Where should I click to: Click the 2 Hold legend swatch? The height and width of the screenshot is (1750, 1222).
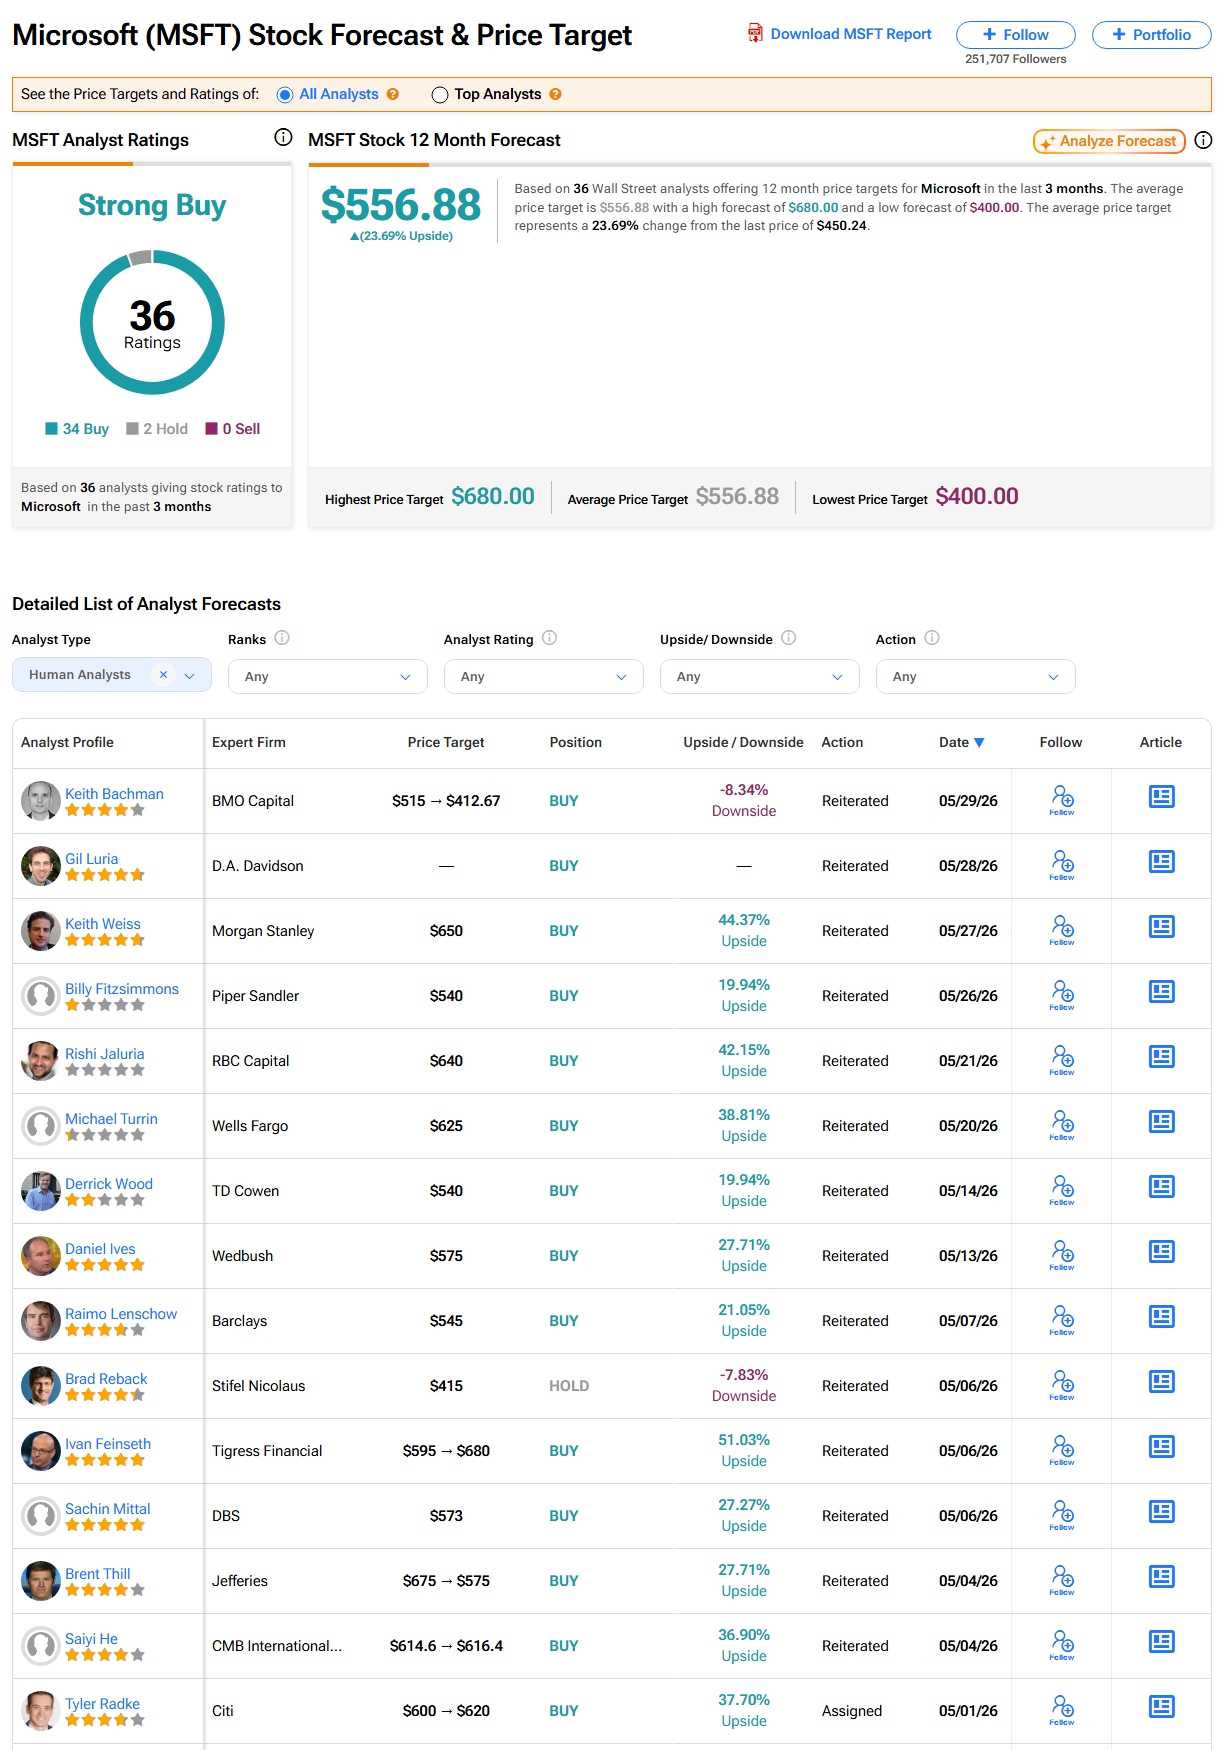click(132, 429)
